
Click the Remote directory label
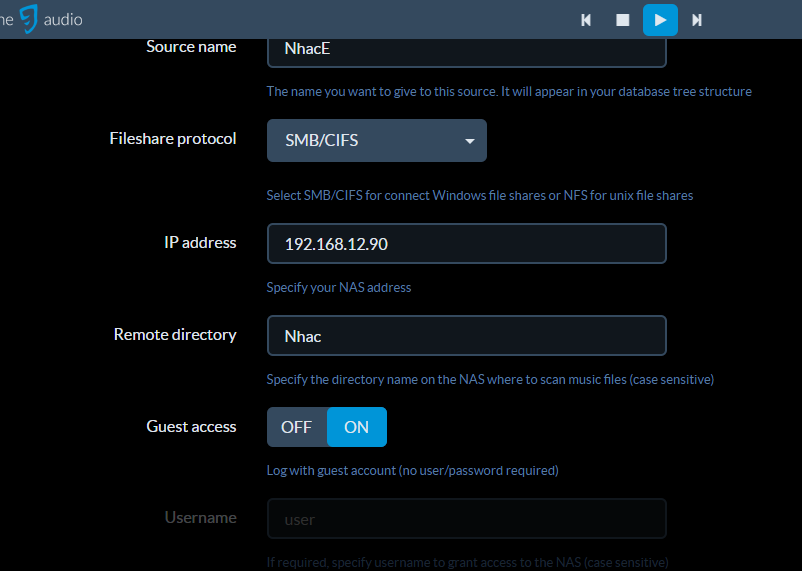click(x=175, y=335)
